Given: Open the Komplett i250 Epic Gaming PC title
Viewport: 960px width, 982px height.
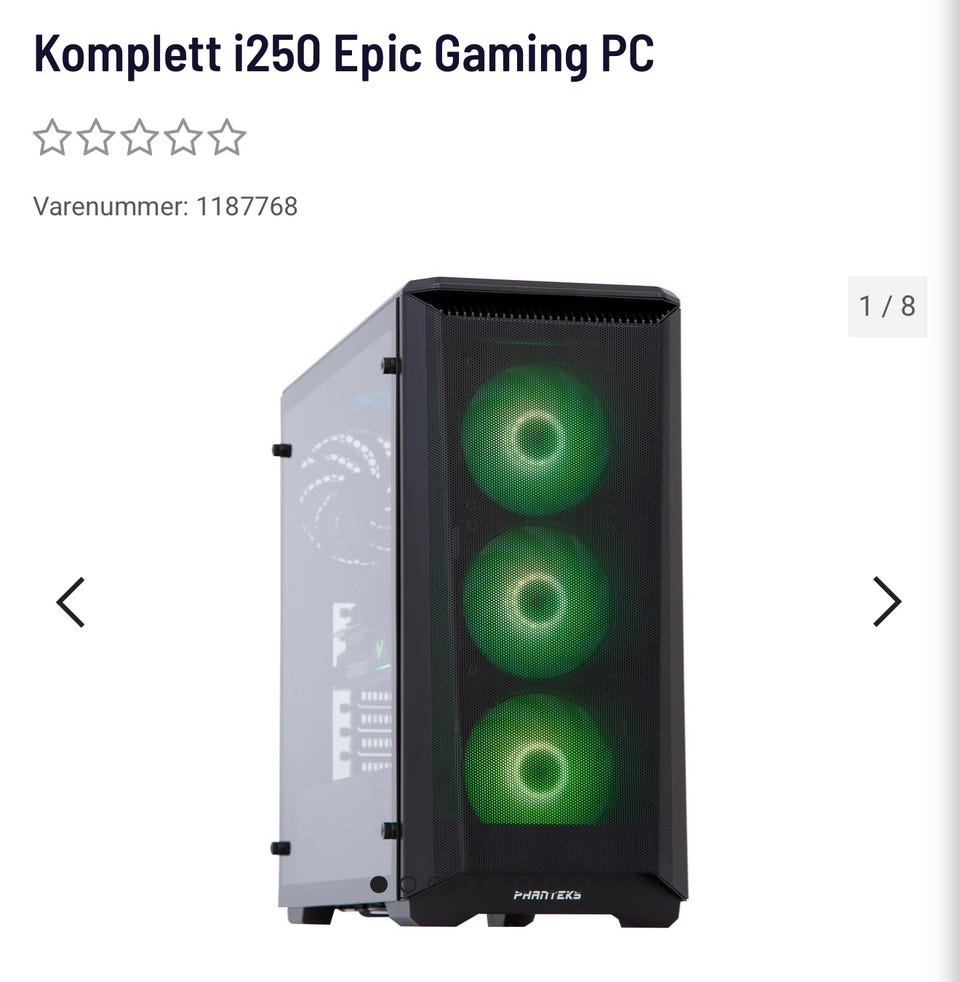Looking at the screenshot, I should click(x=344, y=54).
